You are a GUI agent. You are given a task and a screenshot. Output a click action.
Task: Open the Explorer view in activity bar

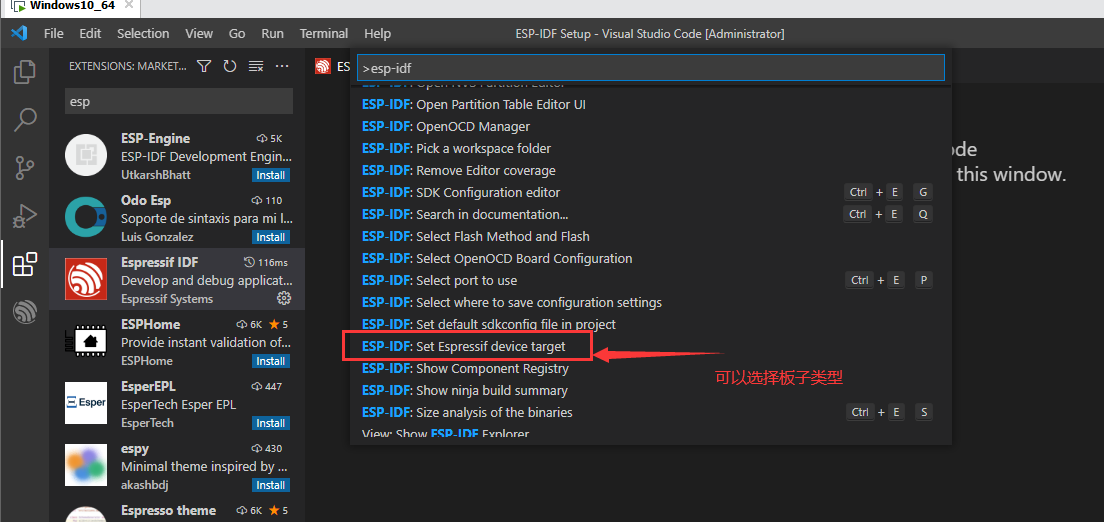[x=24, y=73]
